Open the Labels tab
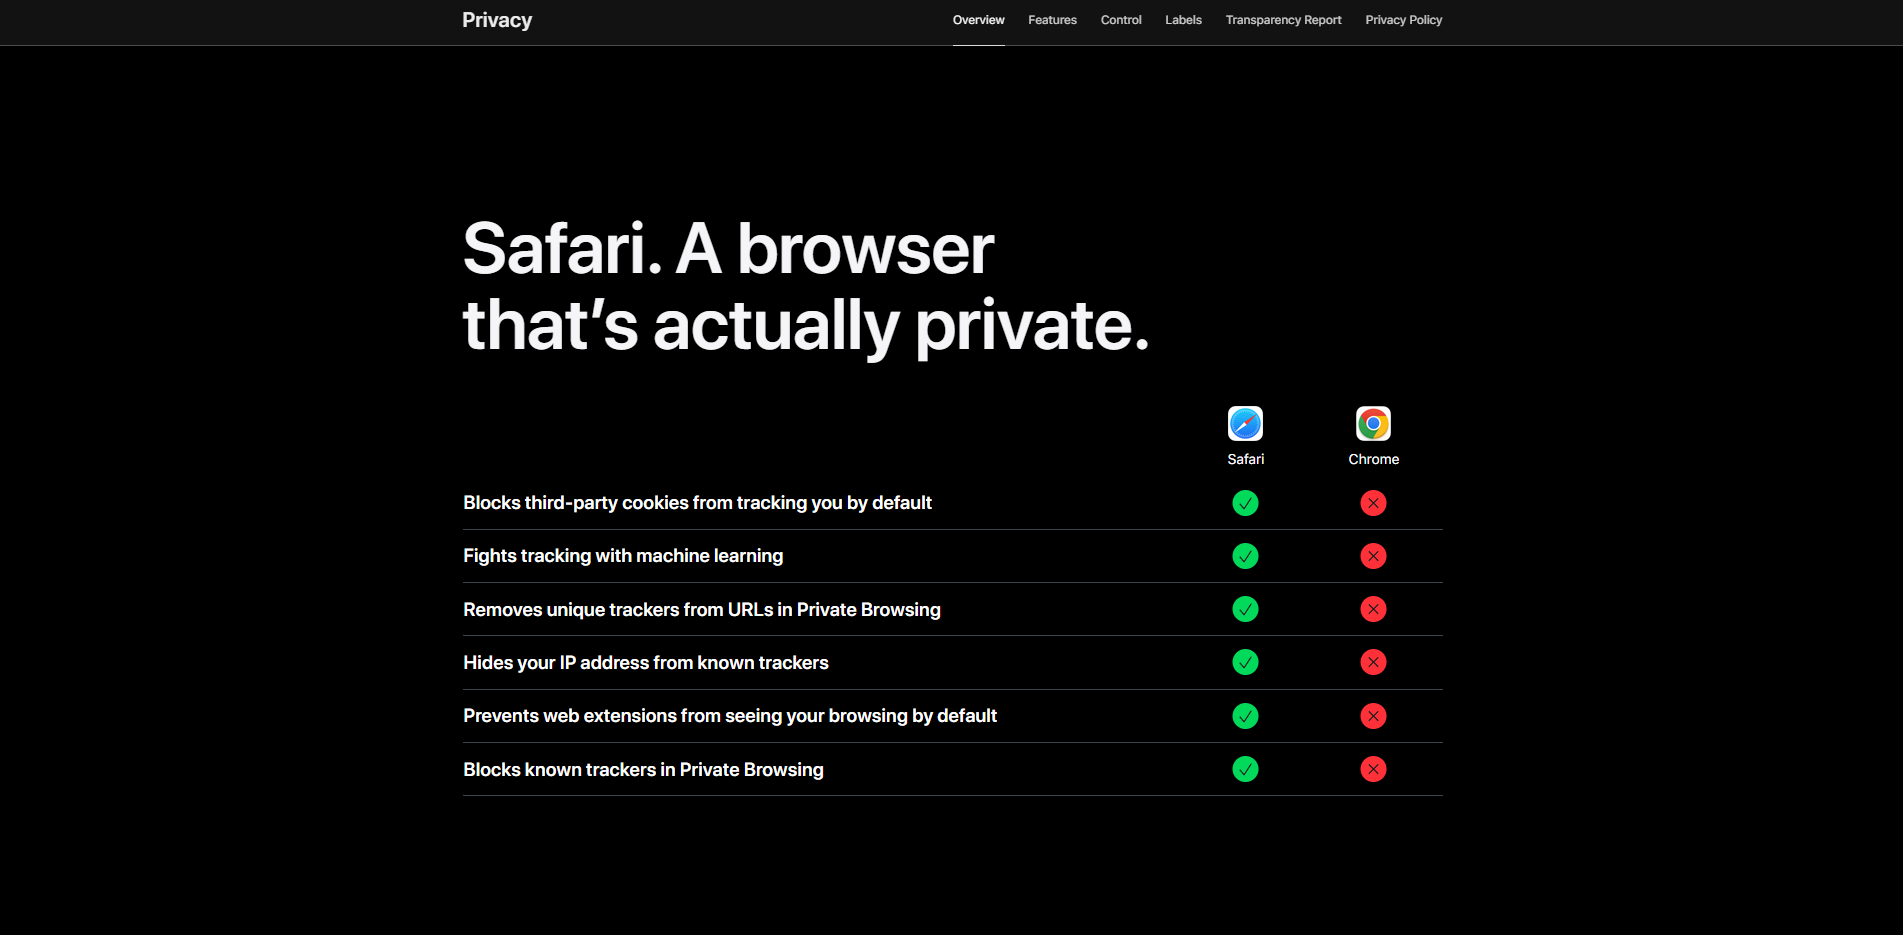Viewport: 1903px width, 935px height. pyautogui.click(x=1183, y=20)
